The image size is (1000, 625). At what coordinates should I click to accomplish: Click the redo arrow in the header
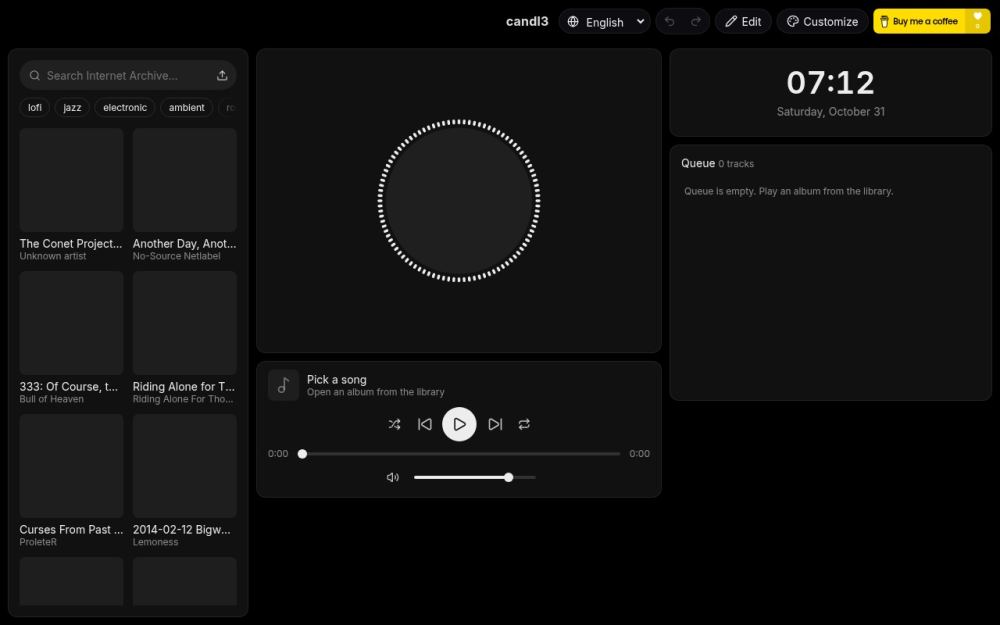pos(696,21)
